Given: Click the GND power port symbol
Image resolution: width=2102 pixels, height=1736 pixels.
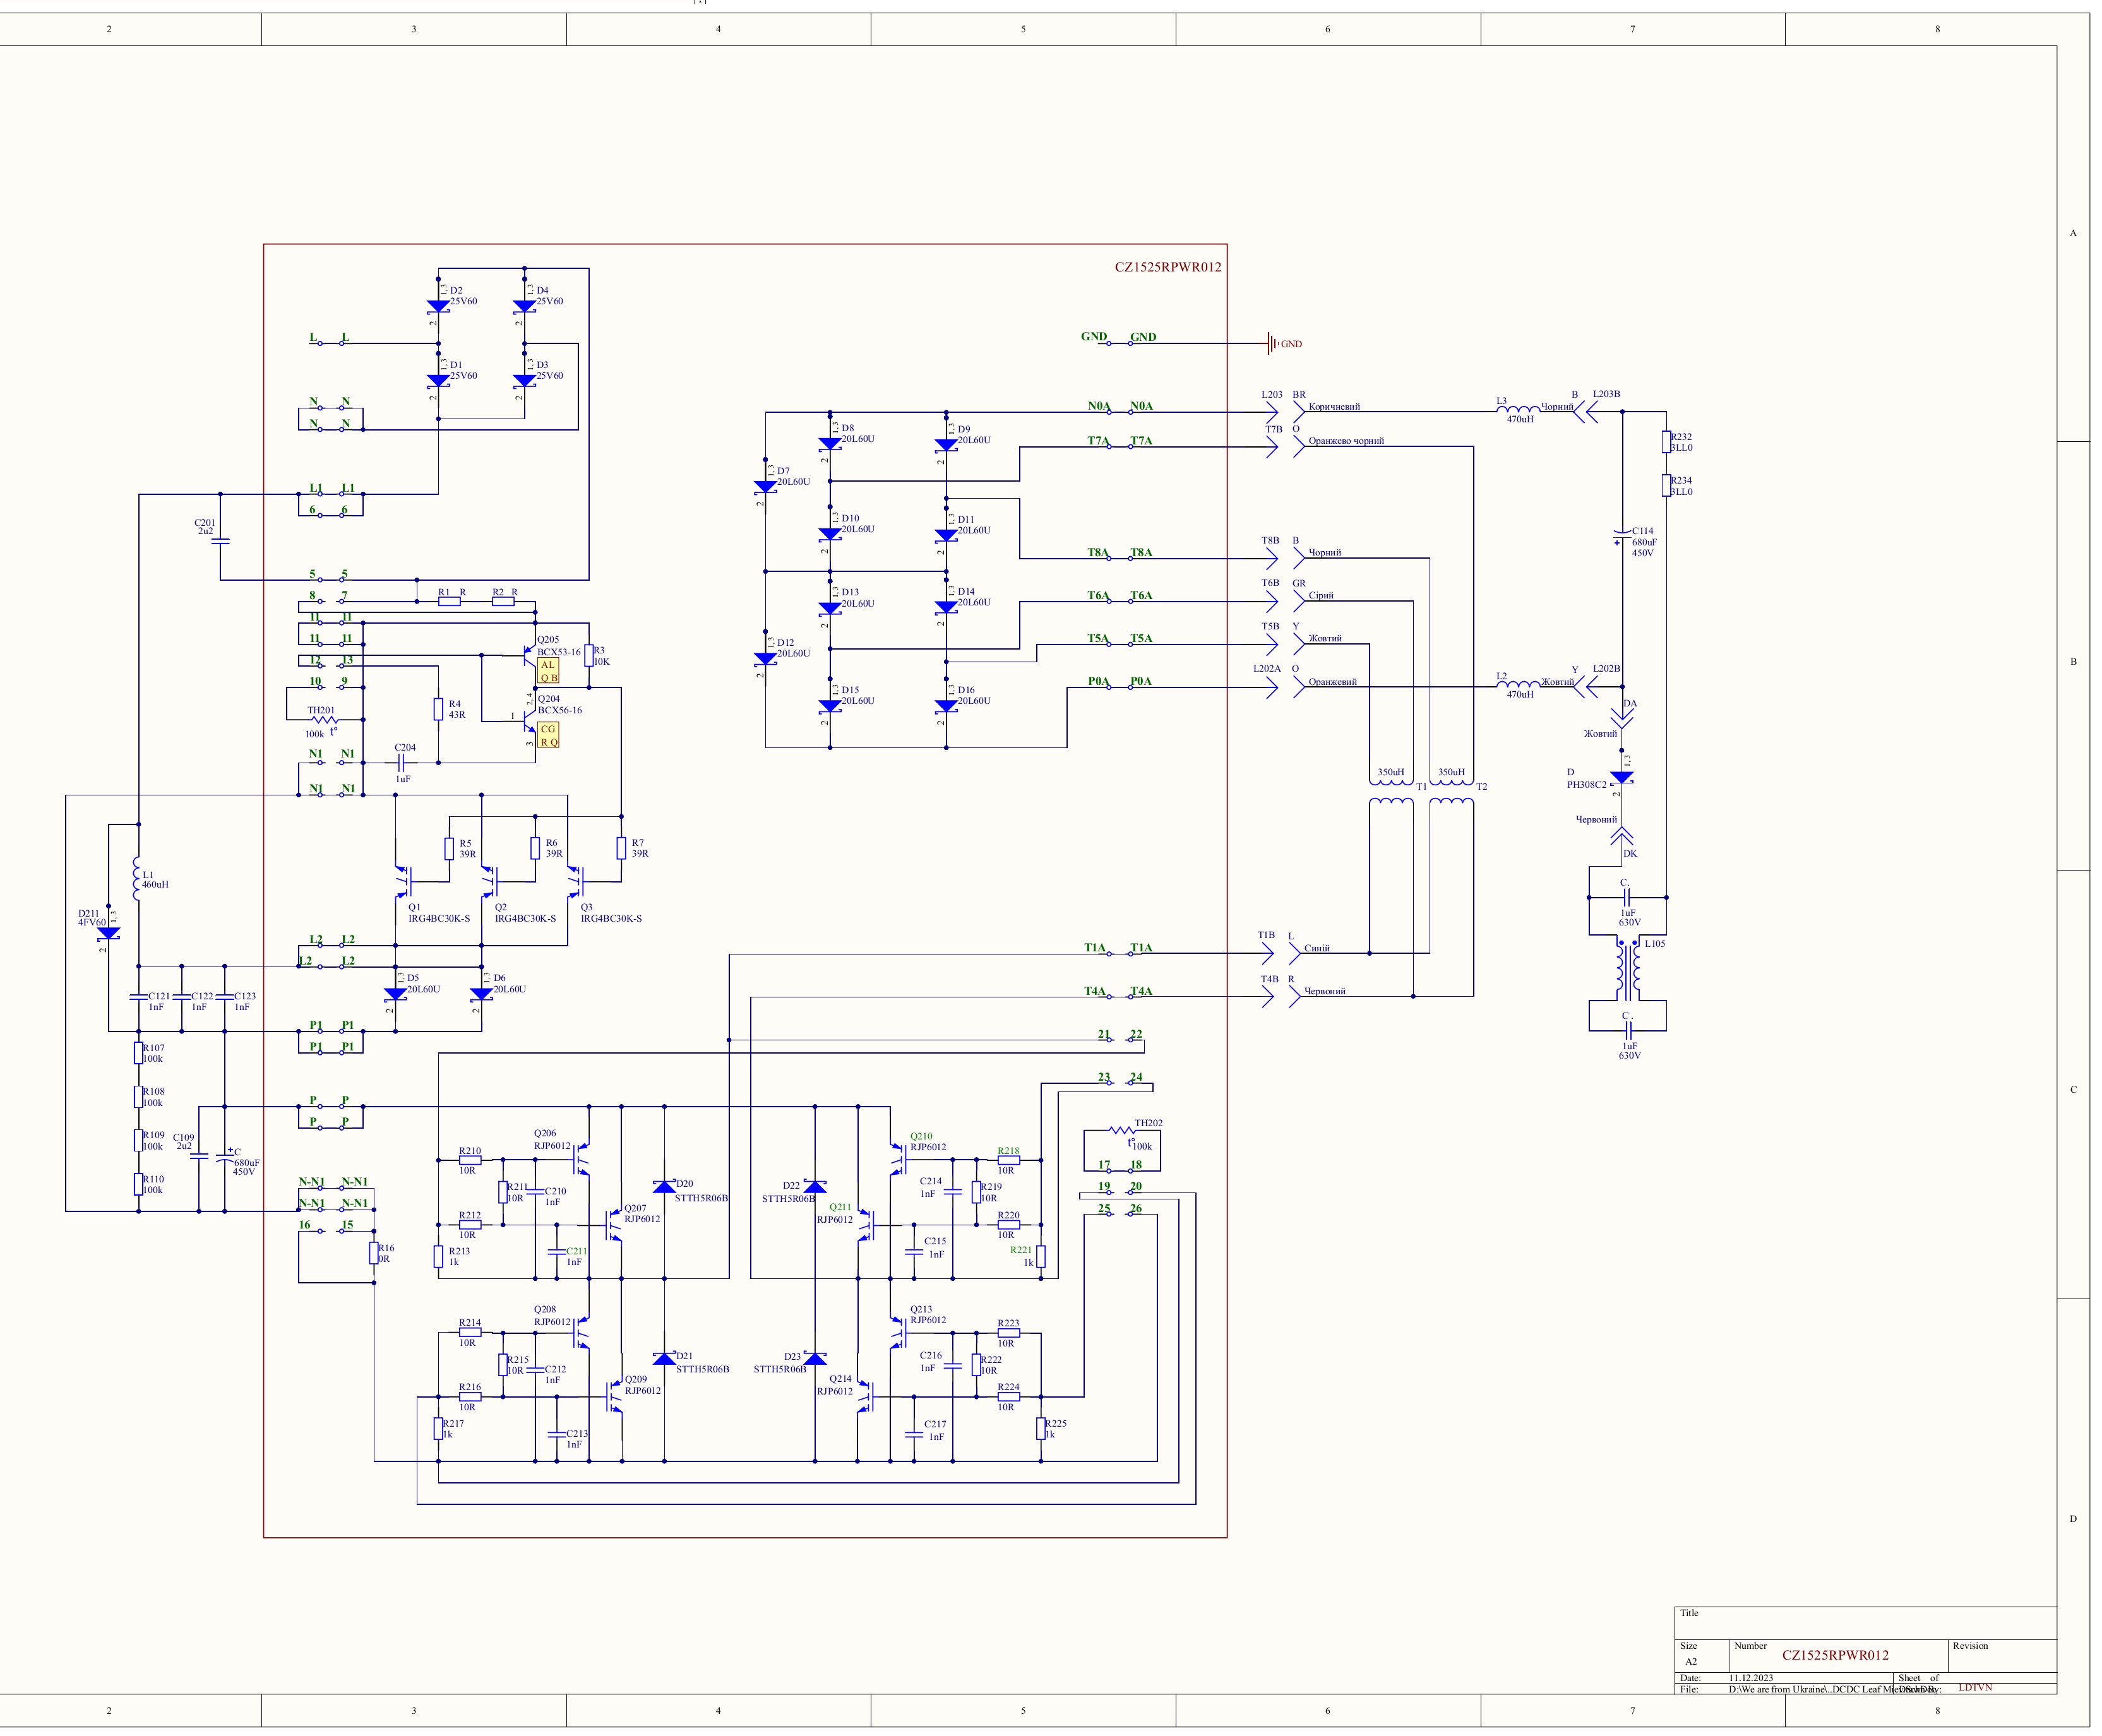Looking at the screenshot, I should click(1272, 343).
